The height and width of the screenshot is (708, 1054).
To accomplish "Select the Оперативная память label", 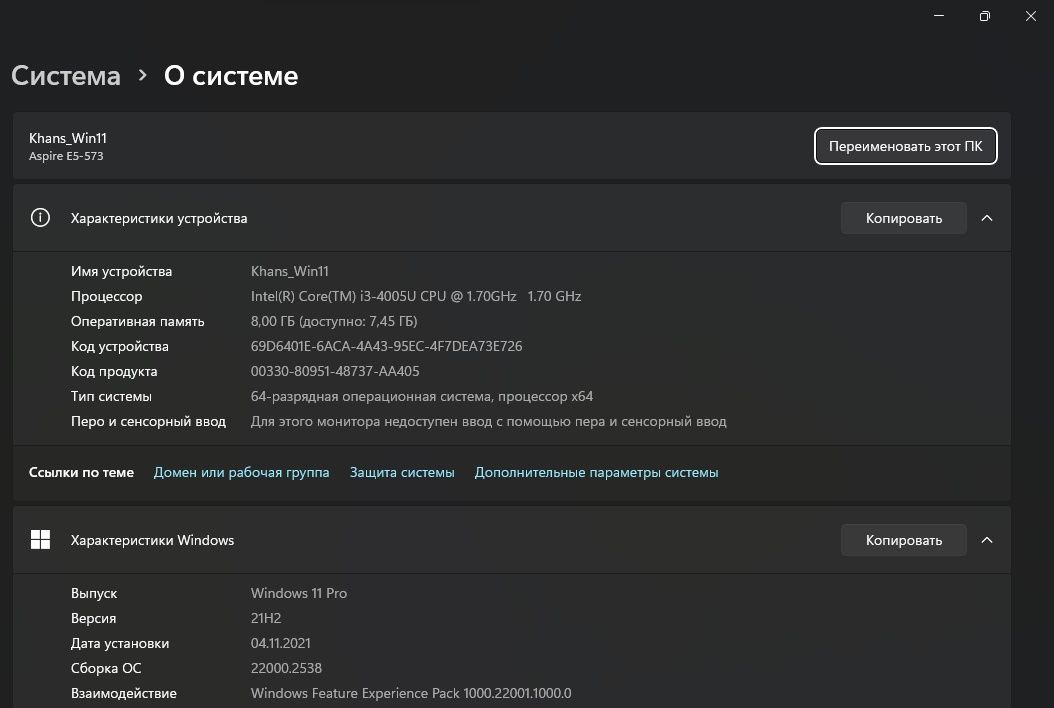I will [x=138, y=321].
